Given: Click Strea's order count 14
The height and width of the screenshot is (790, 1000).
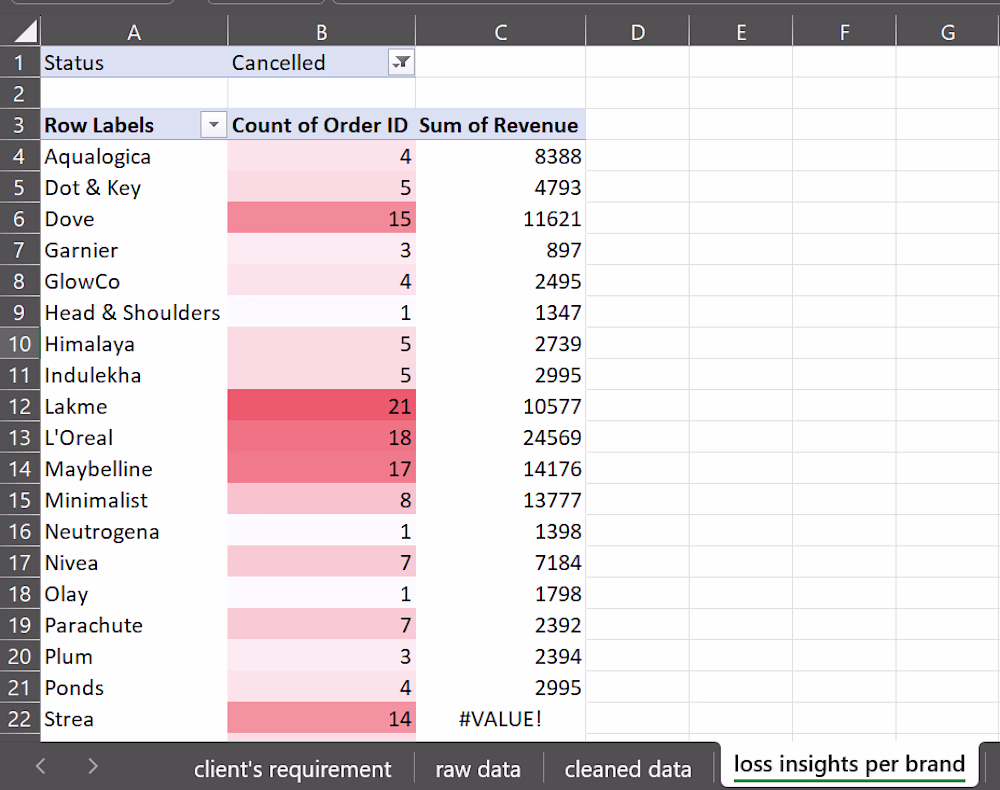Looking at the screenshot, I should click(x=321, y=719).
